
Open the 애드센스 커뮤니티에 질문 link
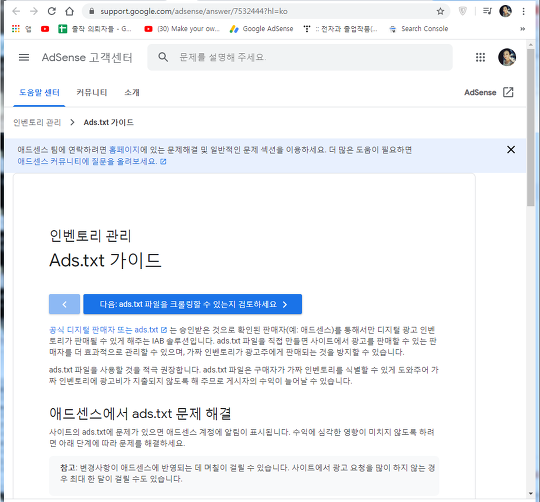click(x=92, y=161)
